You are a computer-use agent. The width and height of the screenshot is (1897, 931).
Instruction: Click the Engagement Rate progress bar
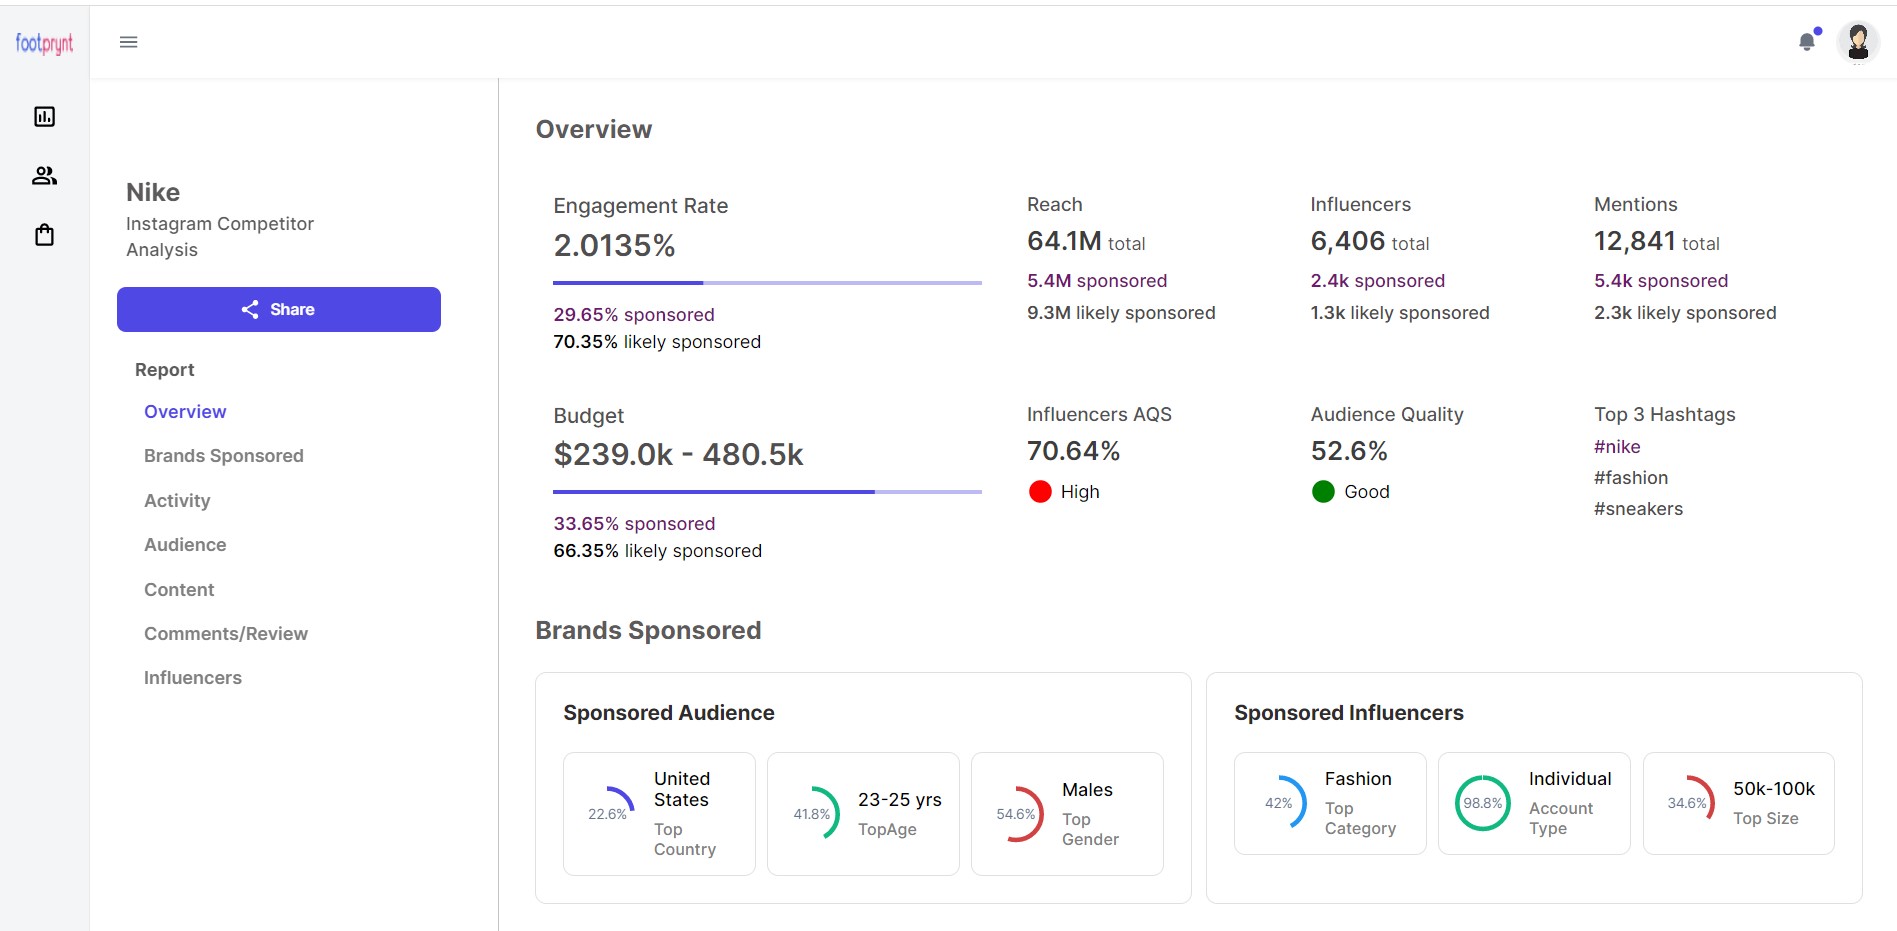tap(767, 283)
